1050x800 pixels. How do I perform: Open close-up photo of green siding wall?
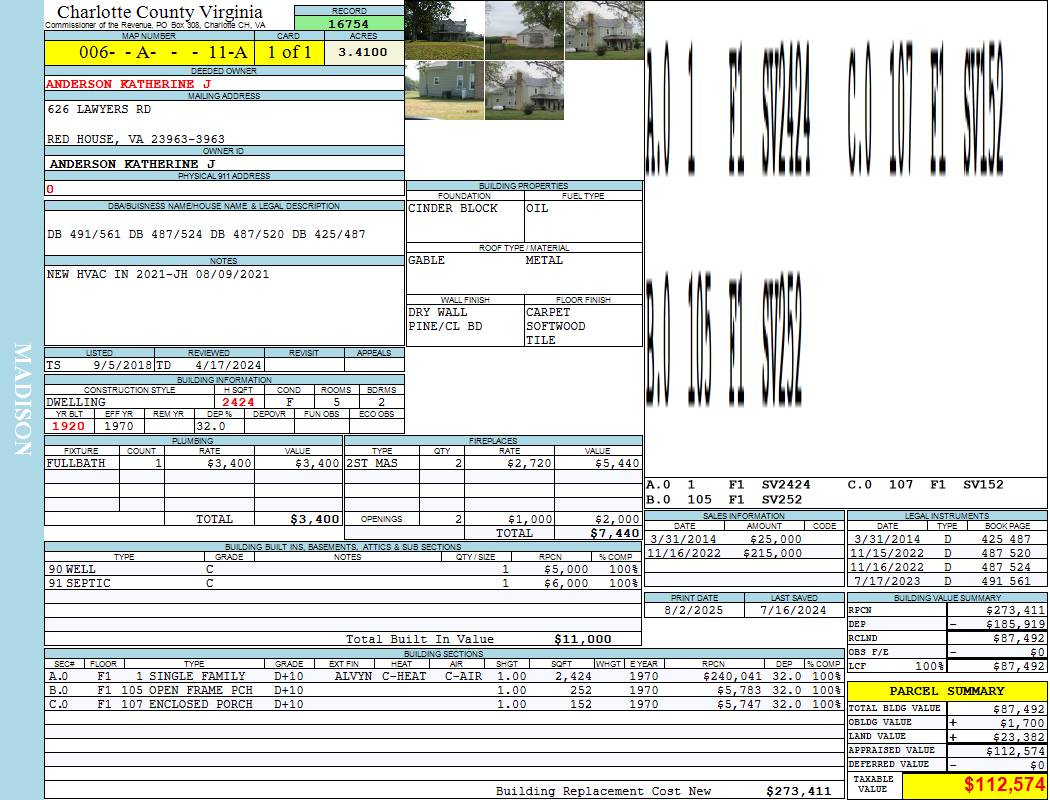click(444, 90)
